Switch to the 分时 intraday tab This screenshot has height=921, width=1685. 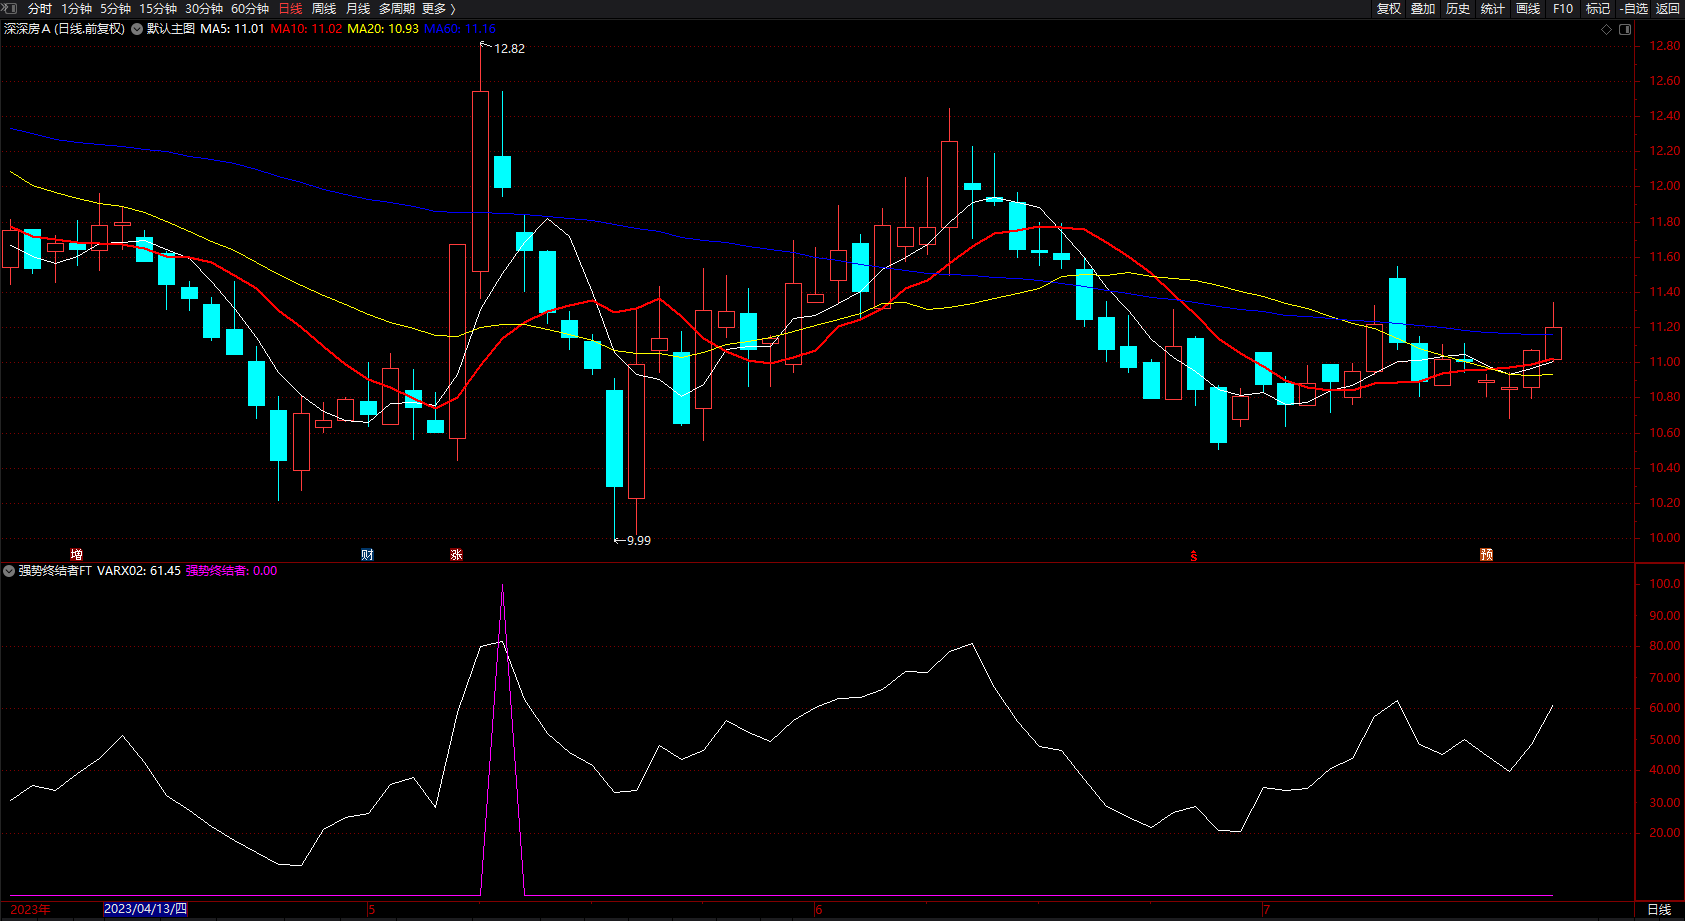40,9
